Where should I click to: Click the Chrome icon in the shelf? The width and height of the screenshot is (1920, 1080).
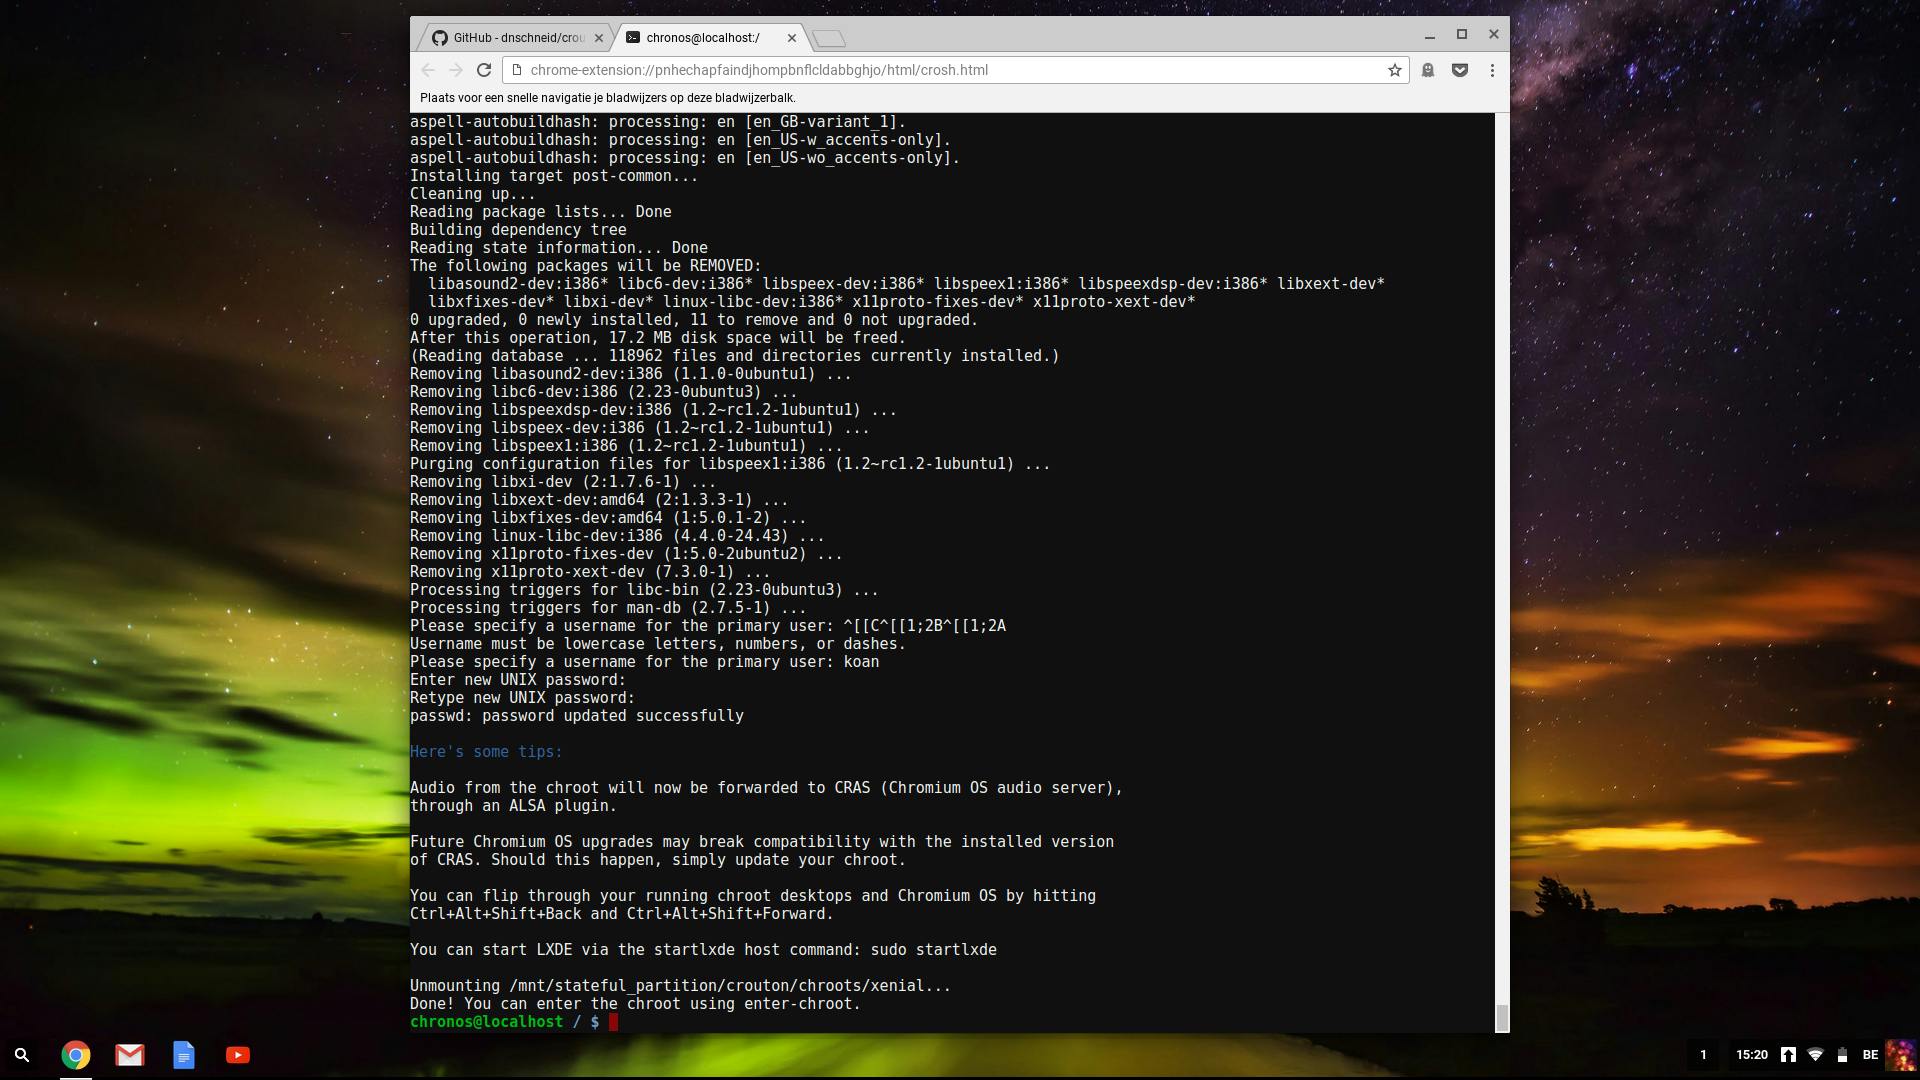[x=76, y=1055]
